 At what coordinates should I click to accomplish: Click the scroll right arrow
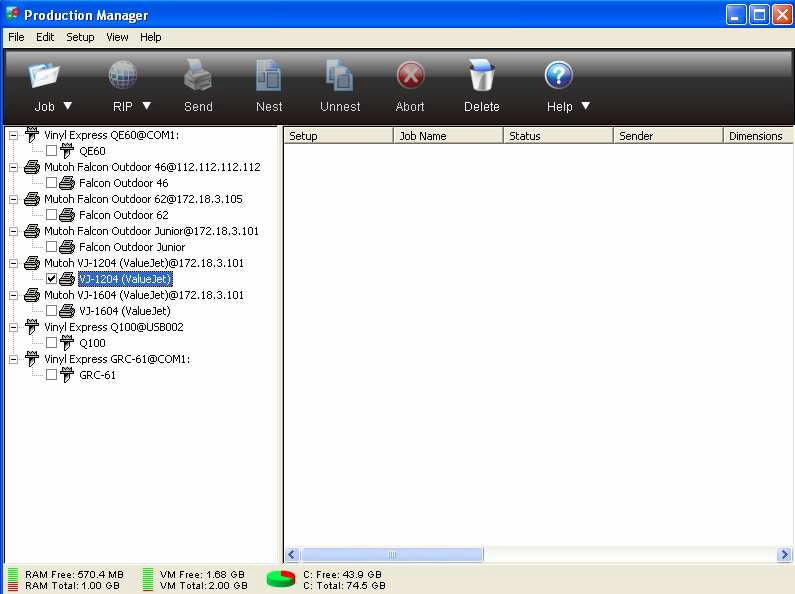coord(784,554)
